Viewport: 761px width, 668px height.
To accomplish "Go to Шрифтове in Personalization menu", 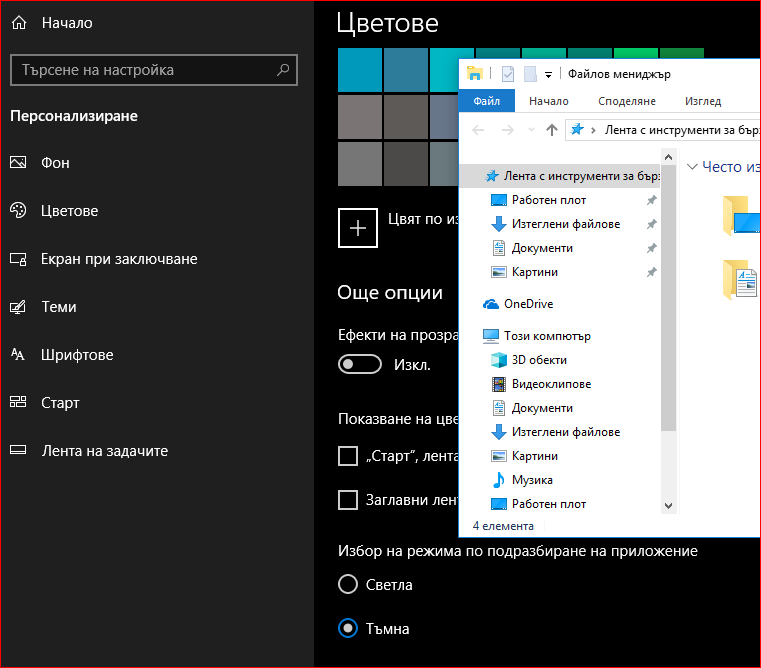I will click(77, 355).
